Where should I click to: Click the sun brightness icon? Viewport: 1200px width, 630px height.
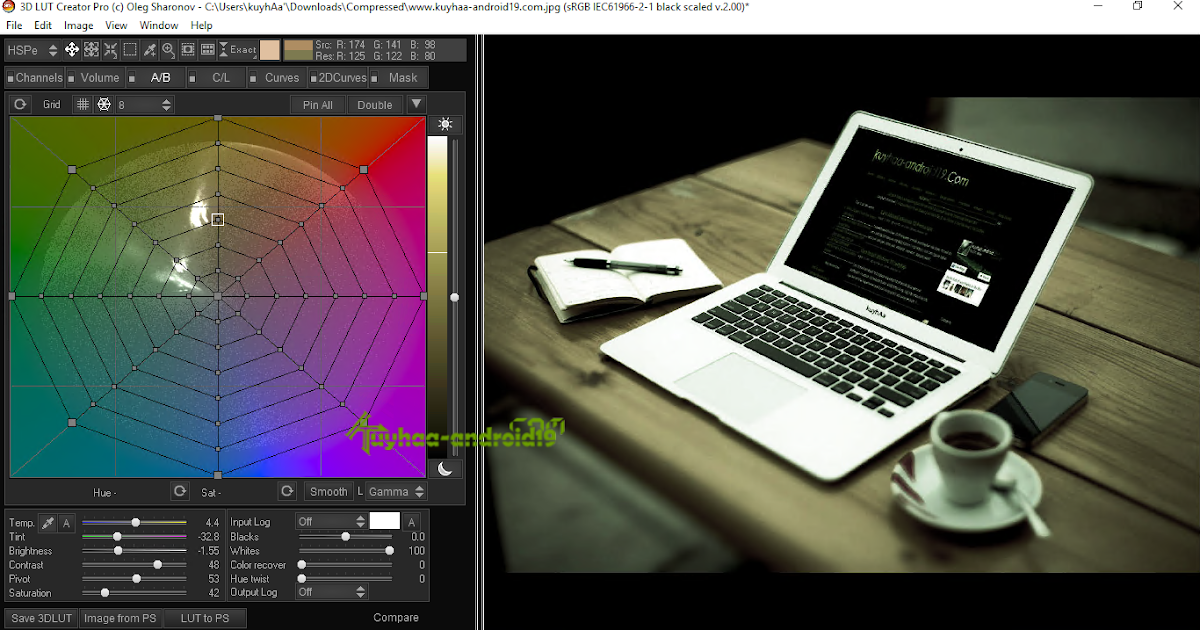coord(445,124)
